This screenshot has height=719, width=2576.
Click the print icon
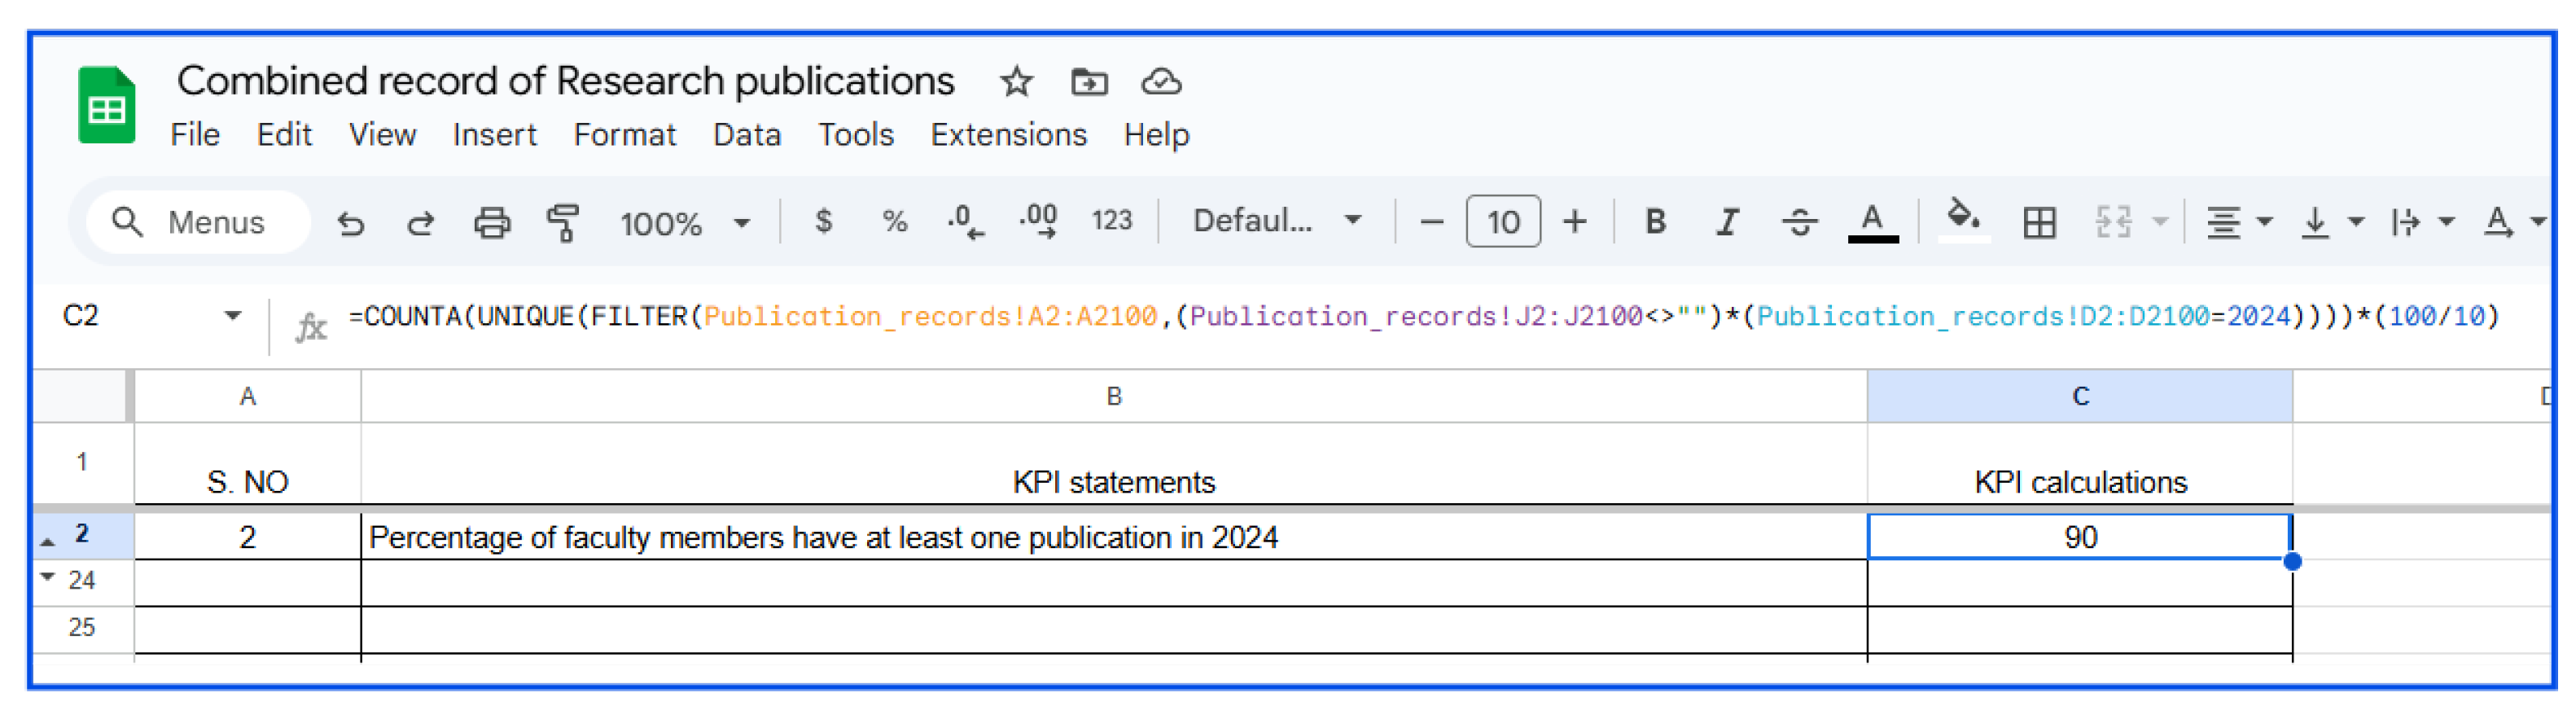[x=491, y=222]
